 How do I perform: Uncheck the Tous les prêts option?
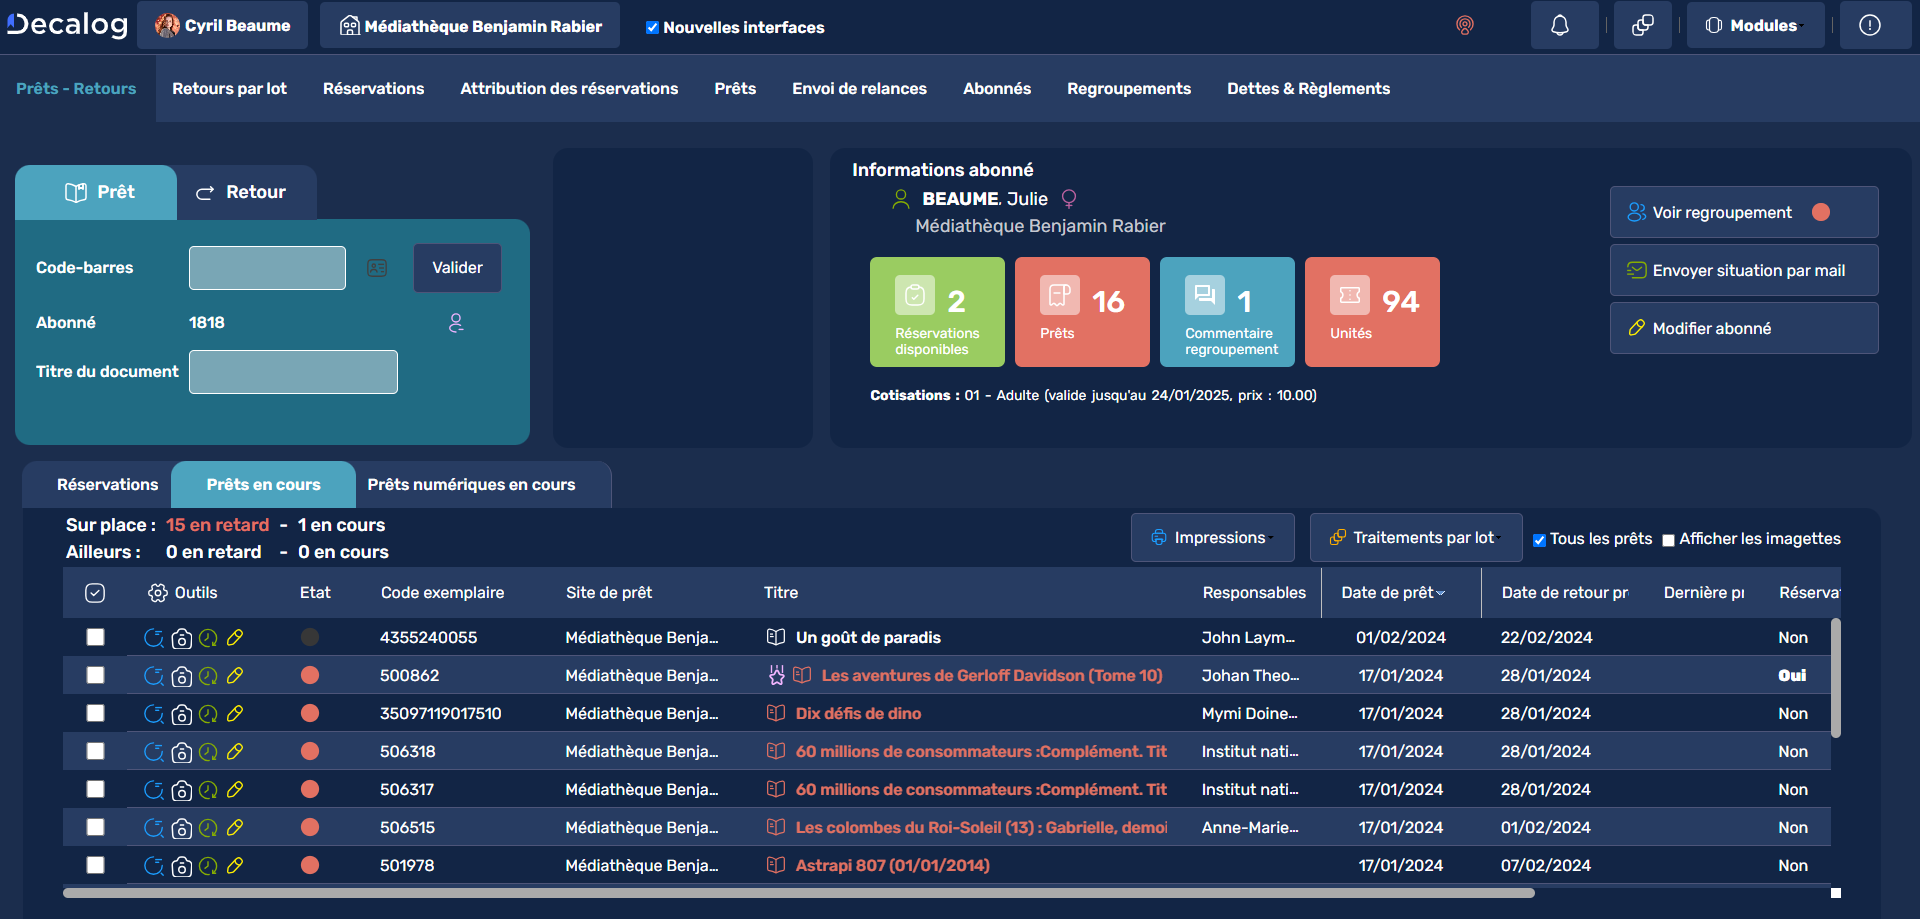tap(1540, 539)
